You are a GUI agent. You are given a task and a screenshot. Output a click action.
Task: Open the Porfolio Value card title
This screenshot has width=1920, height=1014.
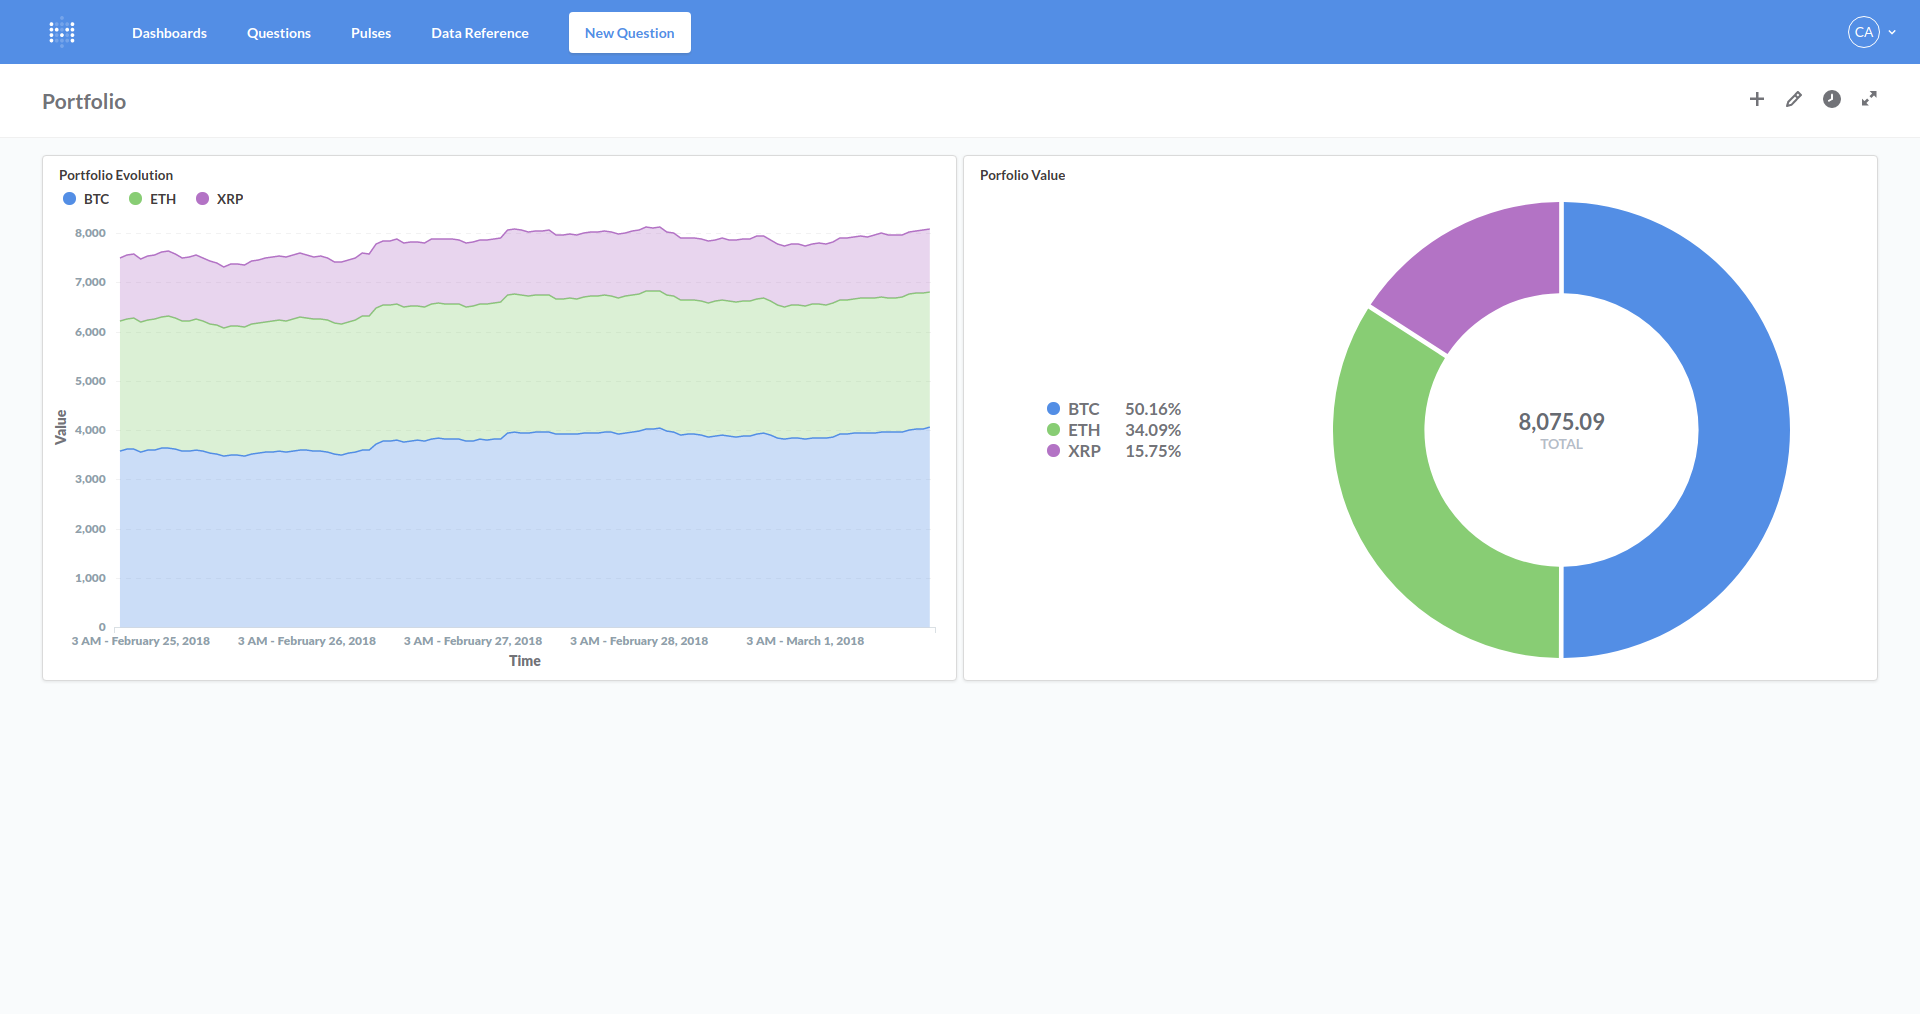pos(1022,175)
